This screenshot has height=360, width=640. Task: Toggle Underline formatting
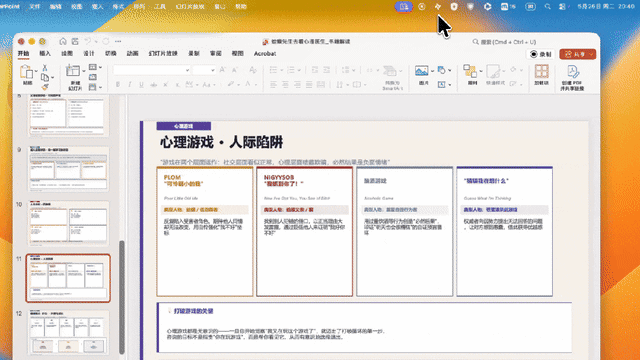pos(141,85)
